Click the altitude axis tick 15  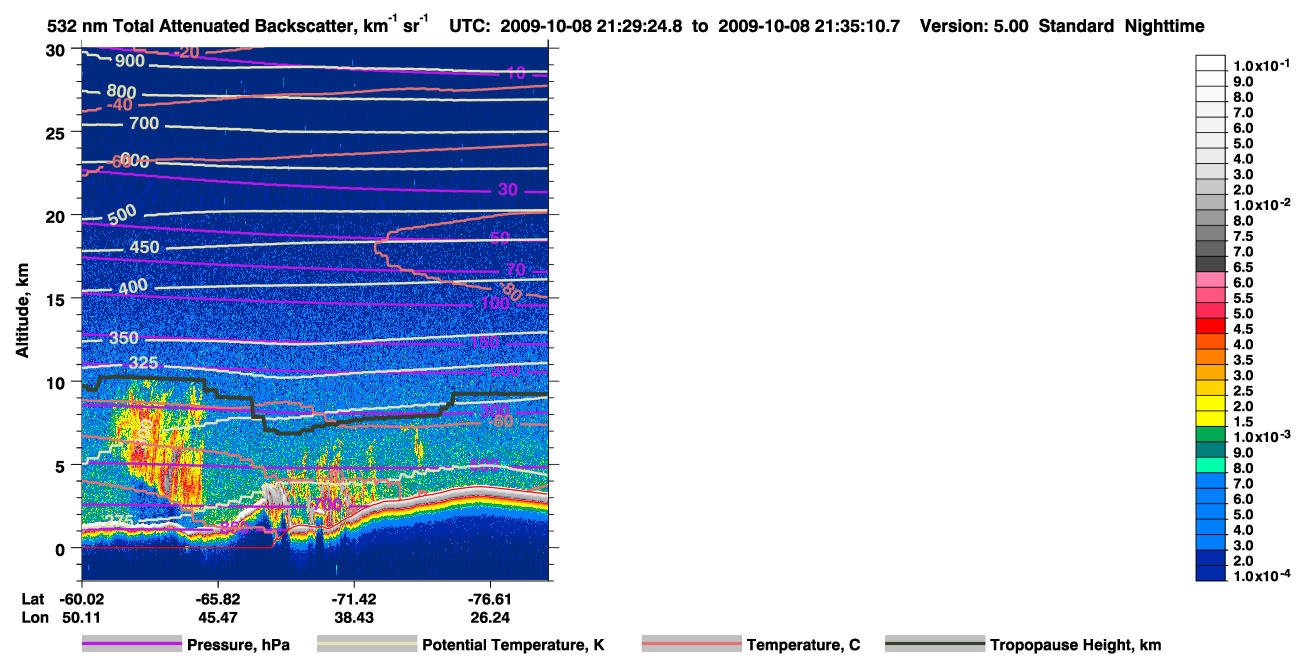(58, 299)
